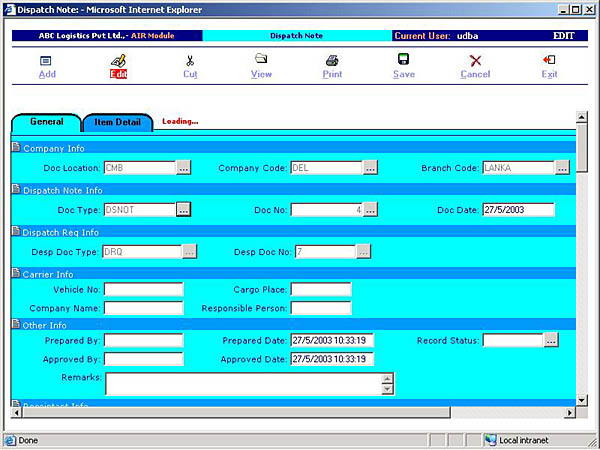Click the Vehicle No input field

pyautogui.click(x=144, y=290)
